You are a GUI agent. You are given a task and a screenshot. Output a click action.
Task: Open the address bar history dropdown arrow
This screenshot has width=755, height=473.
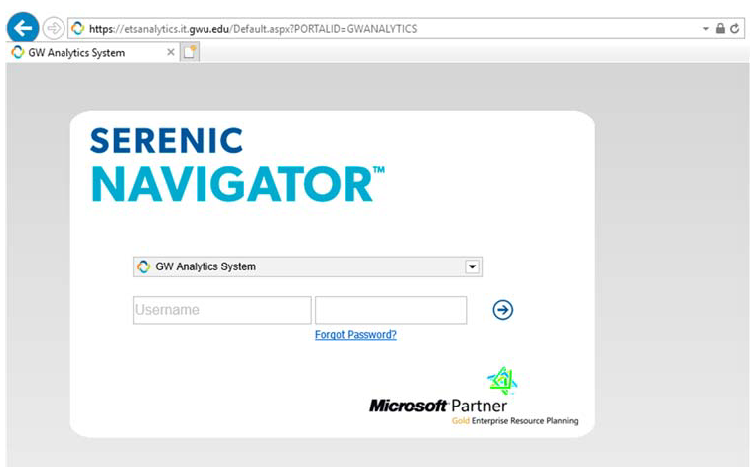[x=705, y=28]
